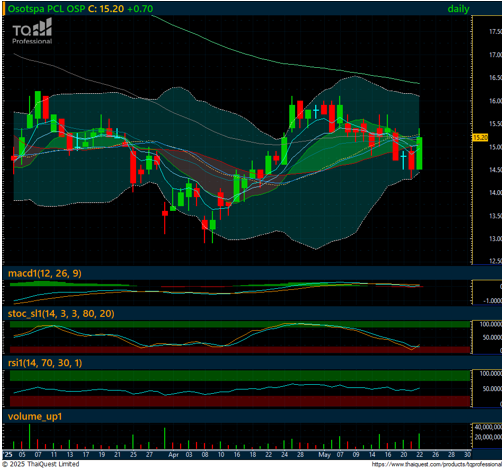
Task: Click the 20,000,000 volume axis label
Action: [488, 437]
